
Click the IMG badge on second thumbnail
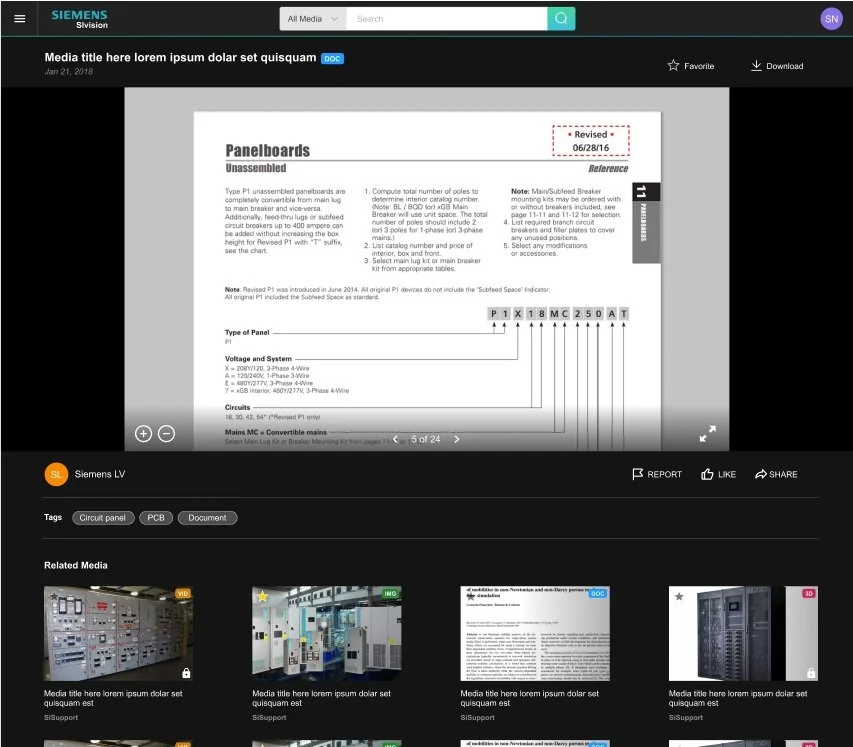[390, 594]
